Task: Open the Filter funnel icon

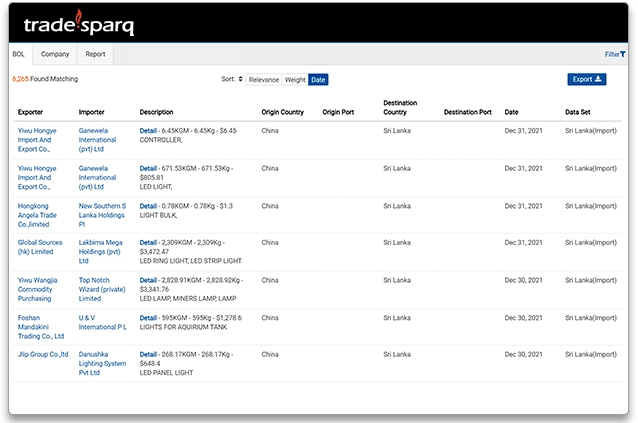Action: click(x=623, y=54)
